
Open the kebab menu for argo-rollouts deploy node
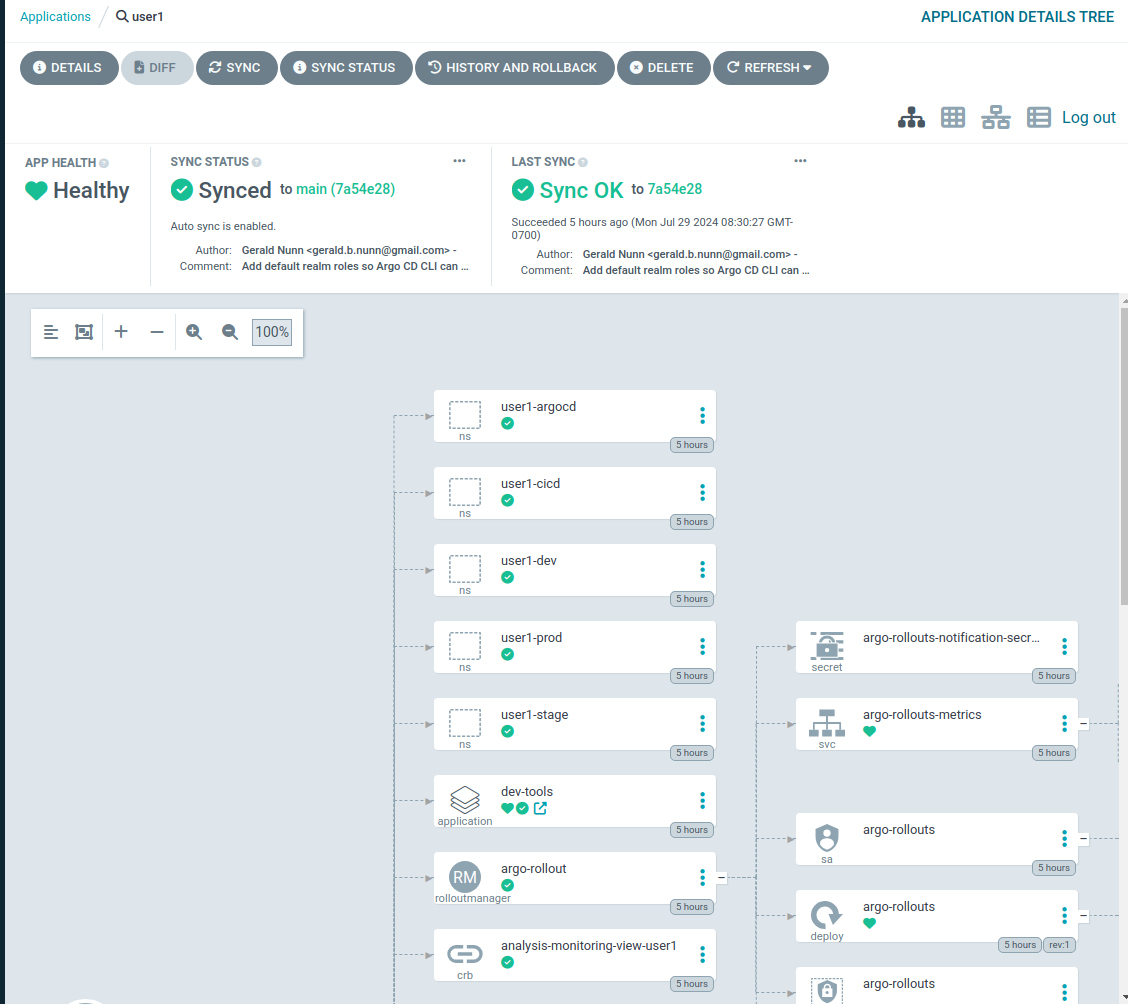click(x=1064, y=915)
